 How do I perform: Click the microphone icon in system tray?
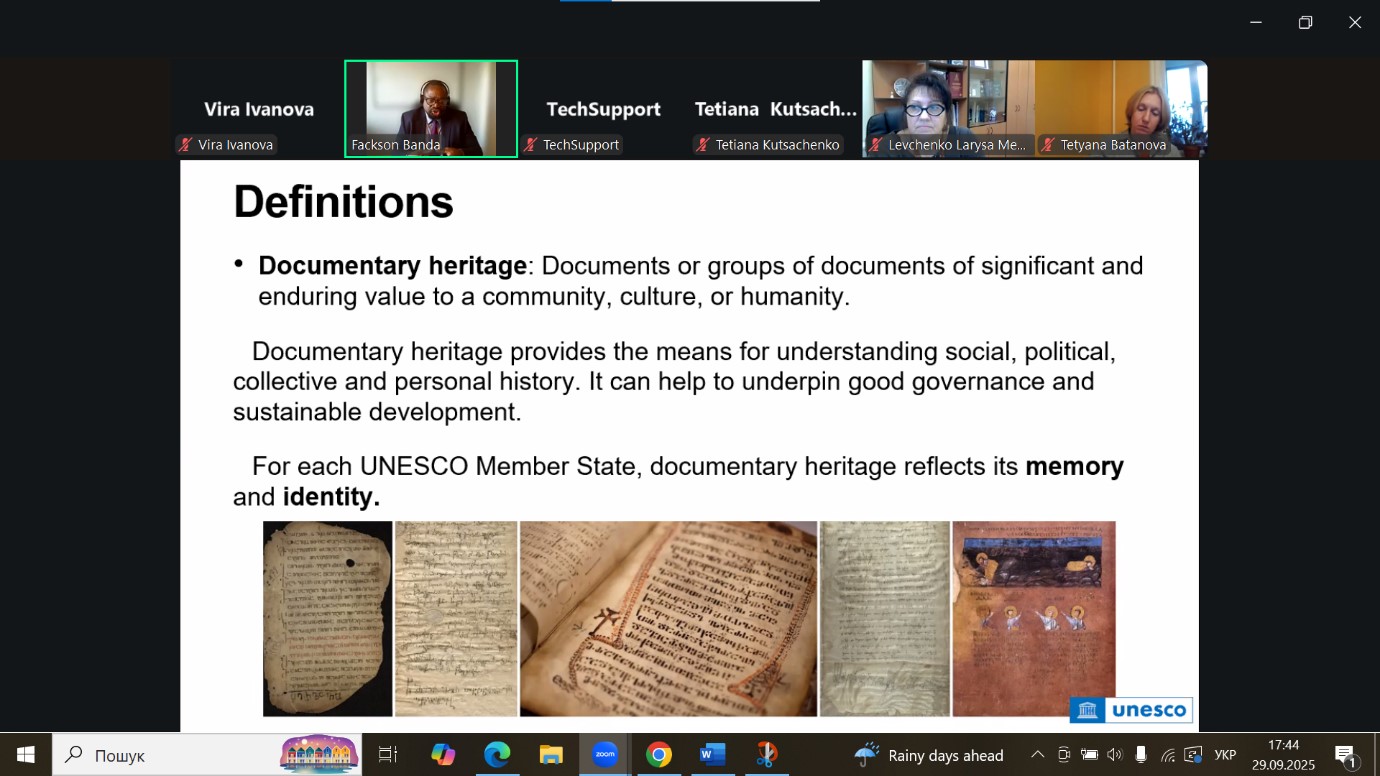[1141, 755]
